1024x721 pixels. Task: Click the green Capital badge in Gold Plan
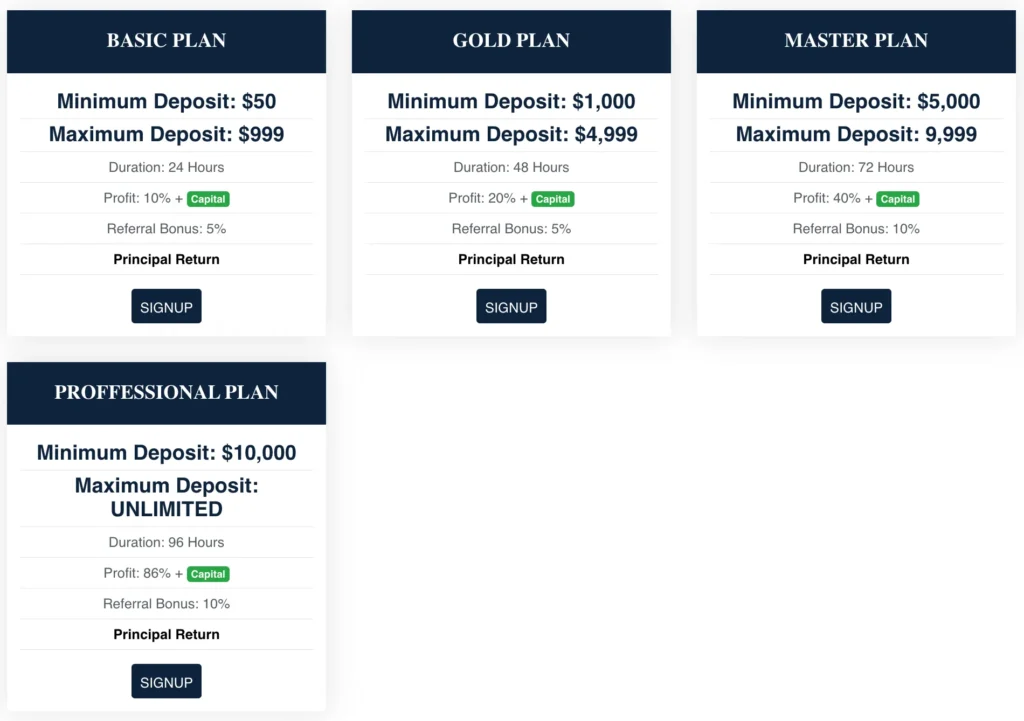click(x=553, y=199)
